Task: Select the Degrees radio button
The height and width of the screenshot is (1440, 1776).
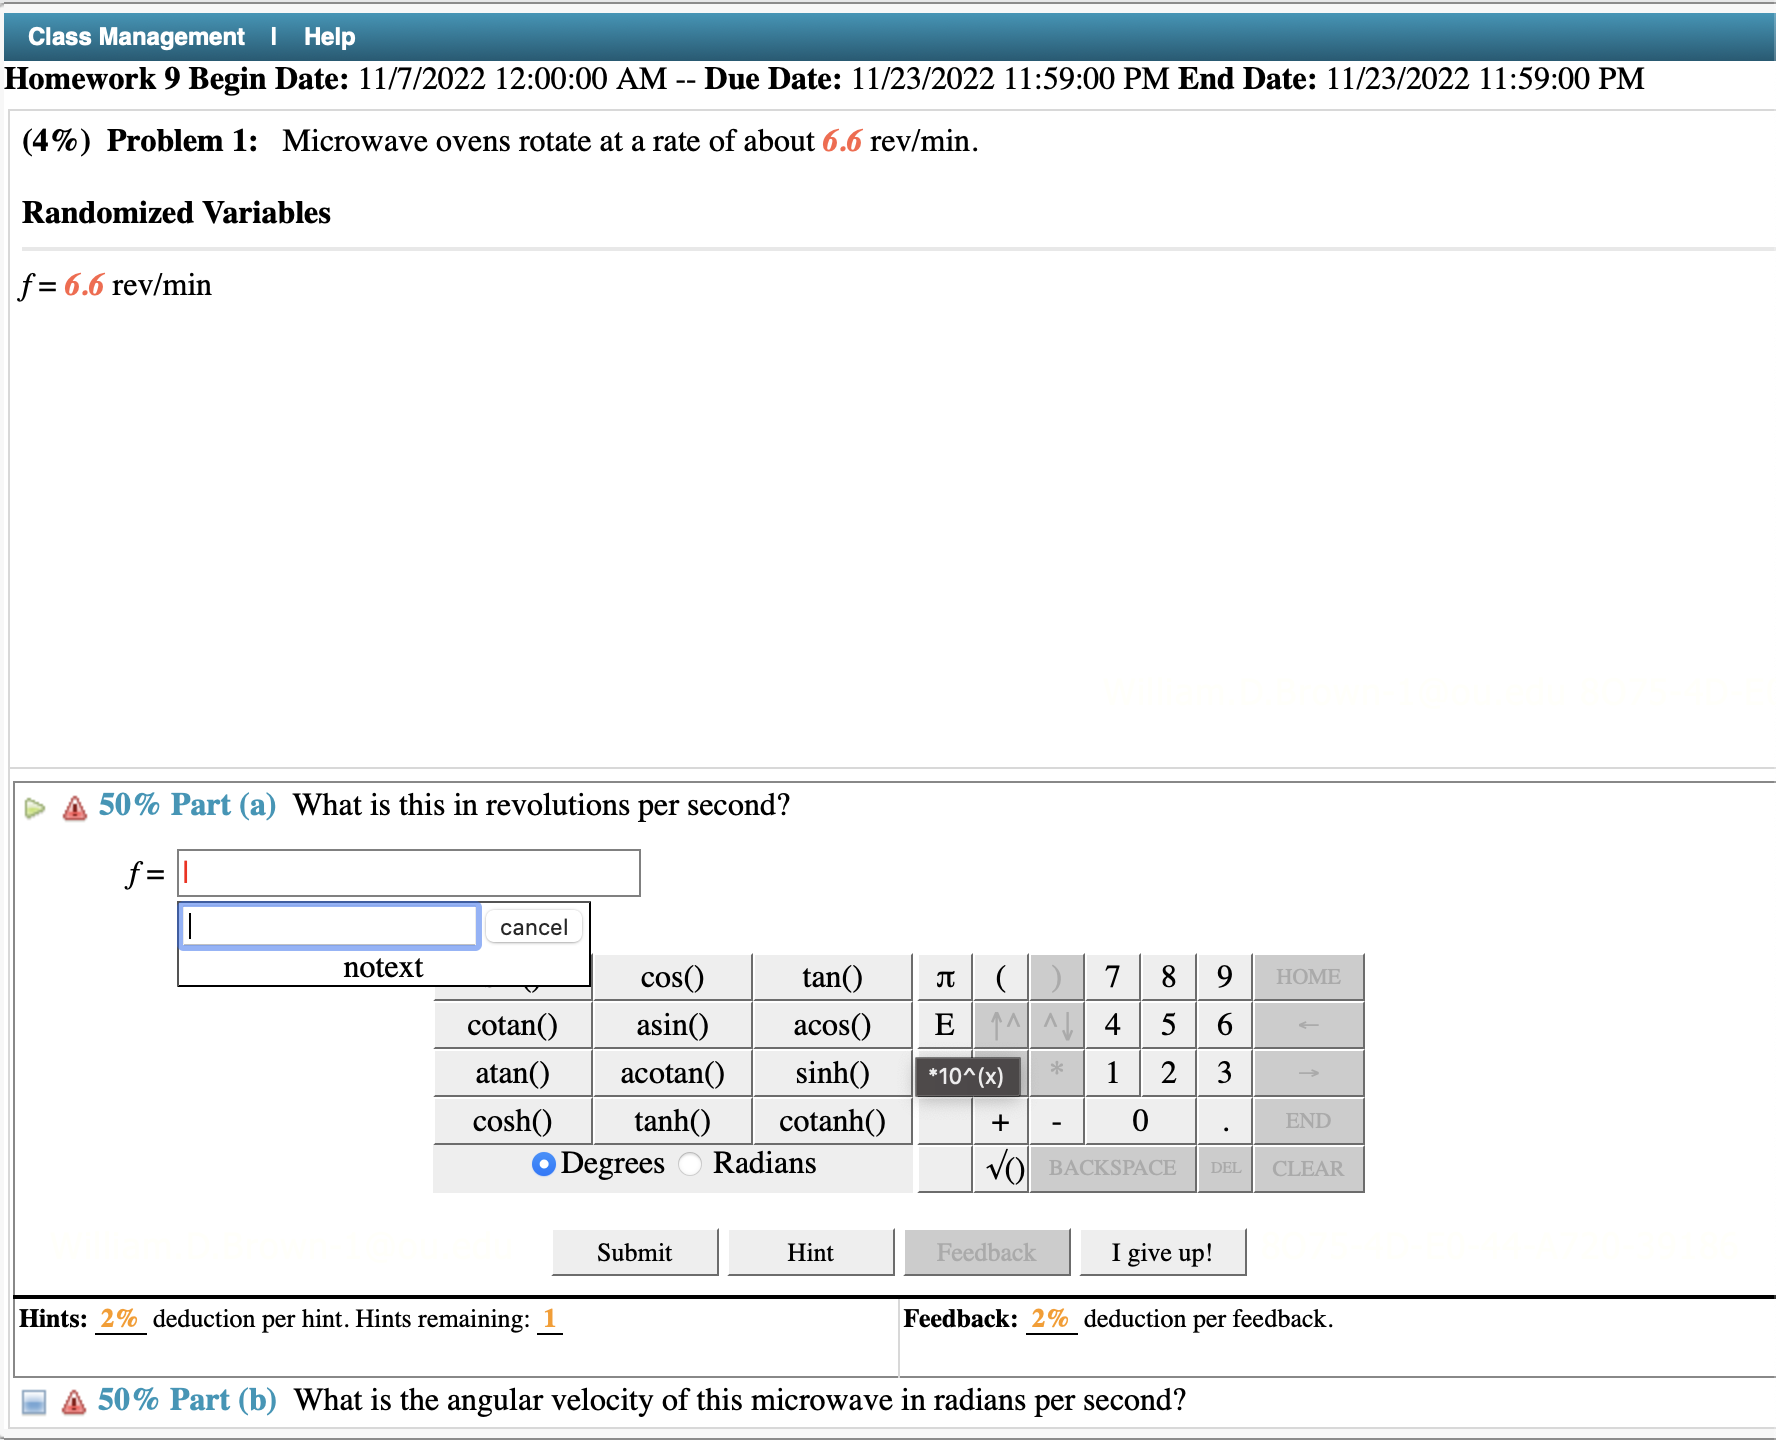Action: click(x=542, y=1164)
